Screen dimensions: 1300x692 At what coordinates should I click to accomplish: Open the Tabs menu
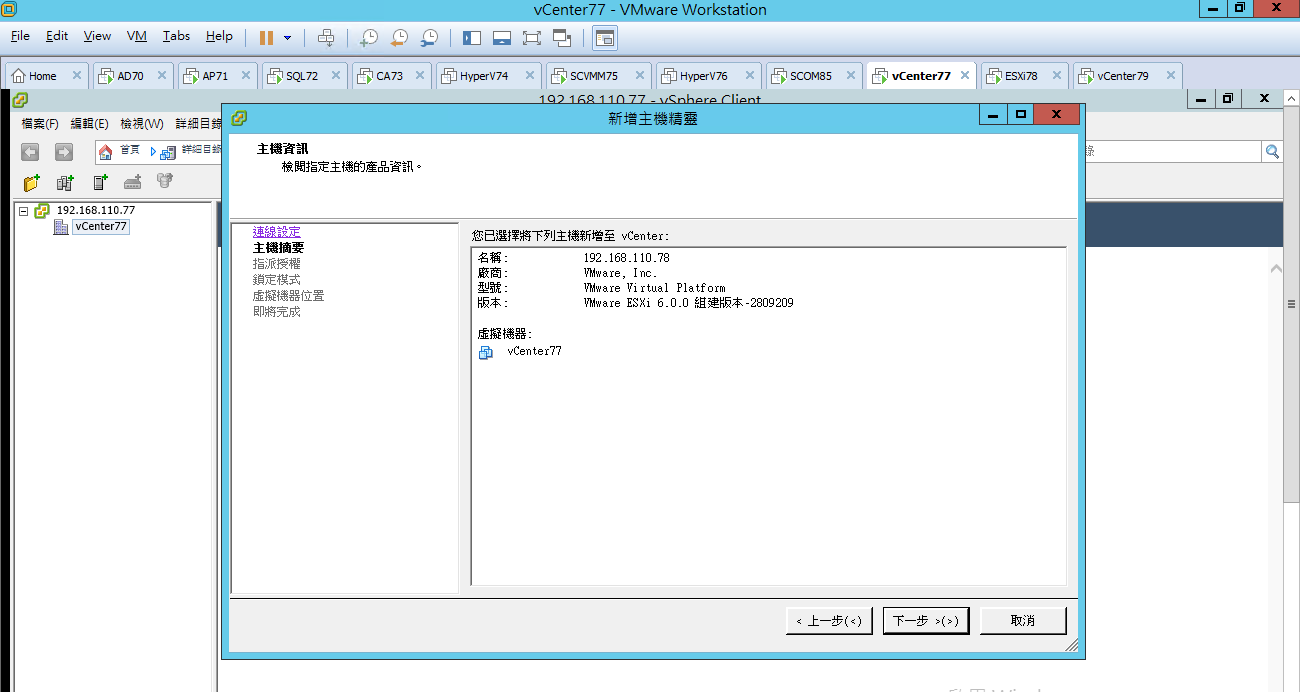[x=176, y=36]
